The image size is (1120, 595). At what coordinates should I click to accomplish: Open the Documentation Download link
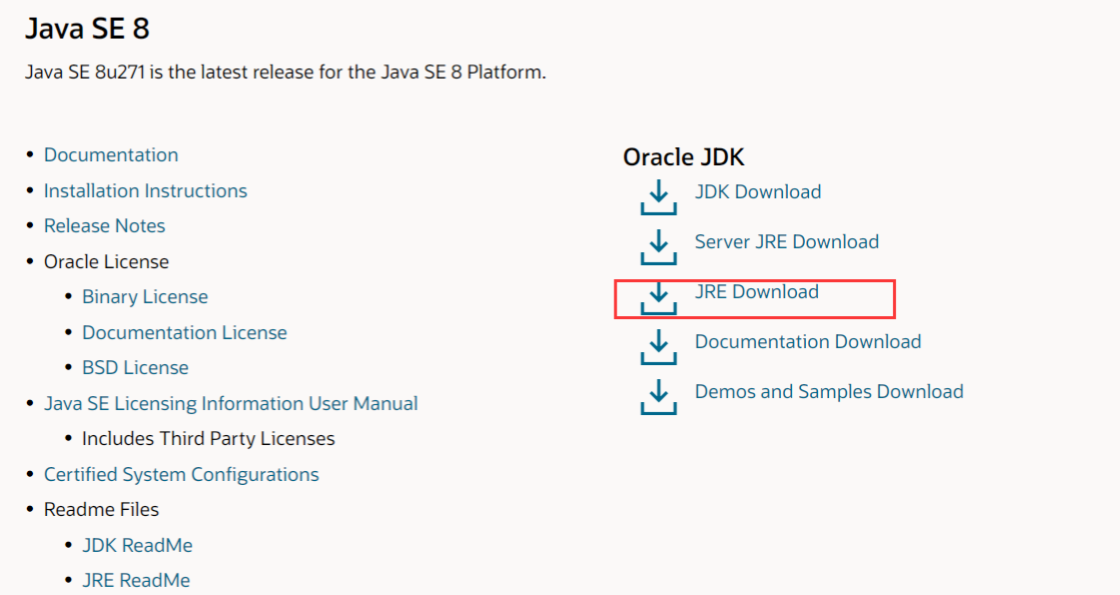808,342
